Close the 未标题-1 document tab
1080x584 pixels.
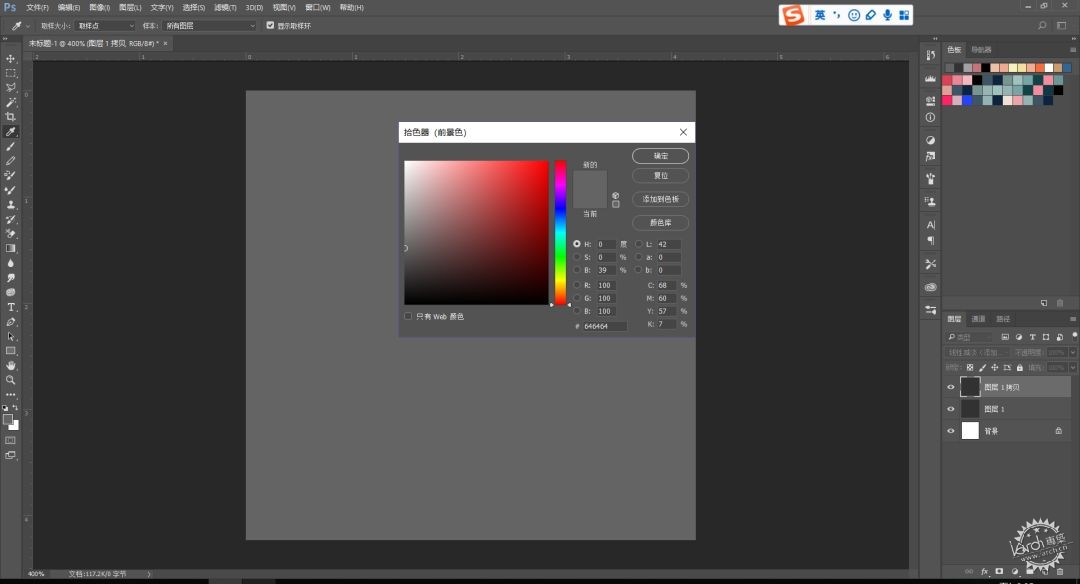[x=165, y=43]
